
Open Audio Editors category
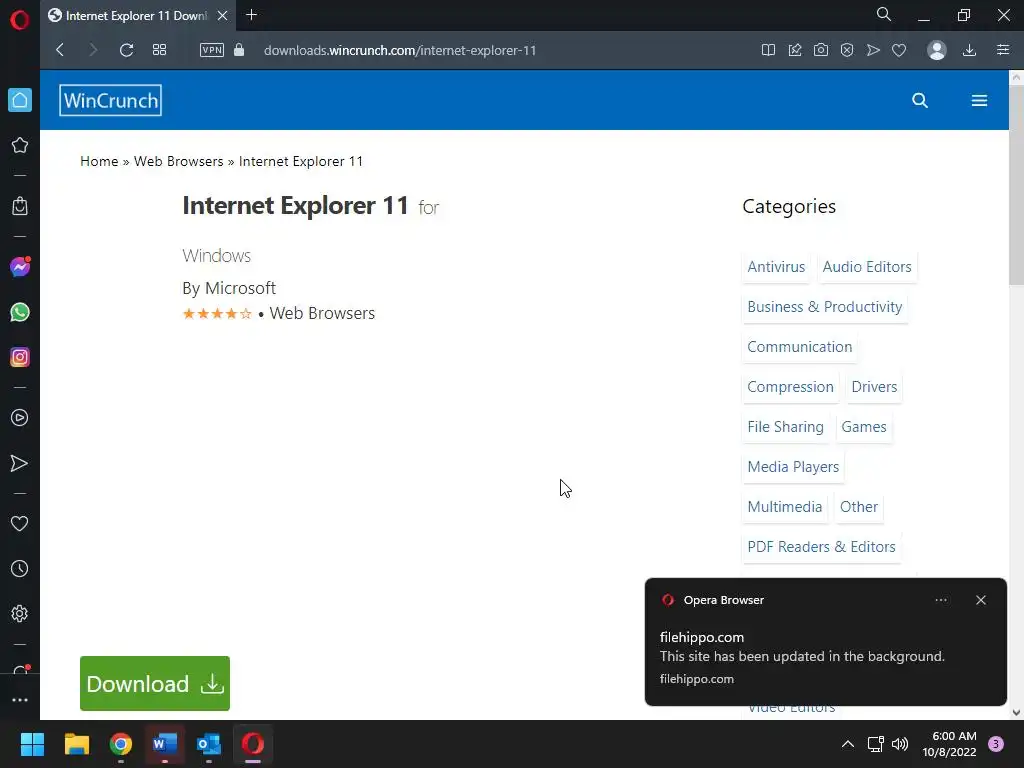coord(867,267)
